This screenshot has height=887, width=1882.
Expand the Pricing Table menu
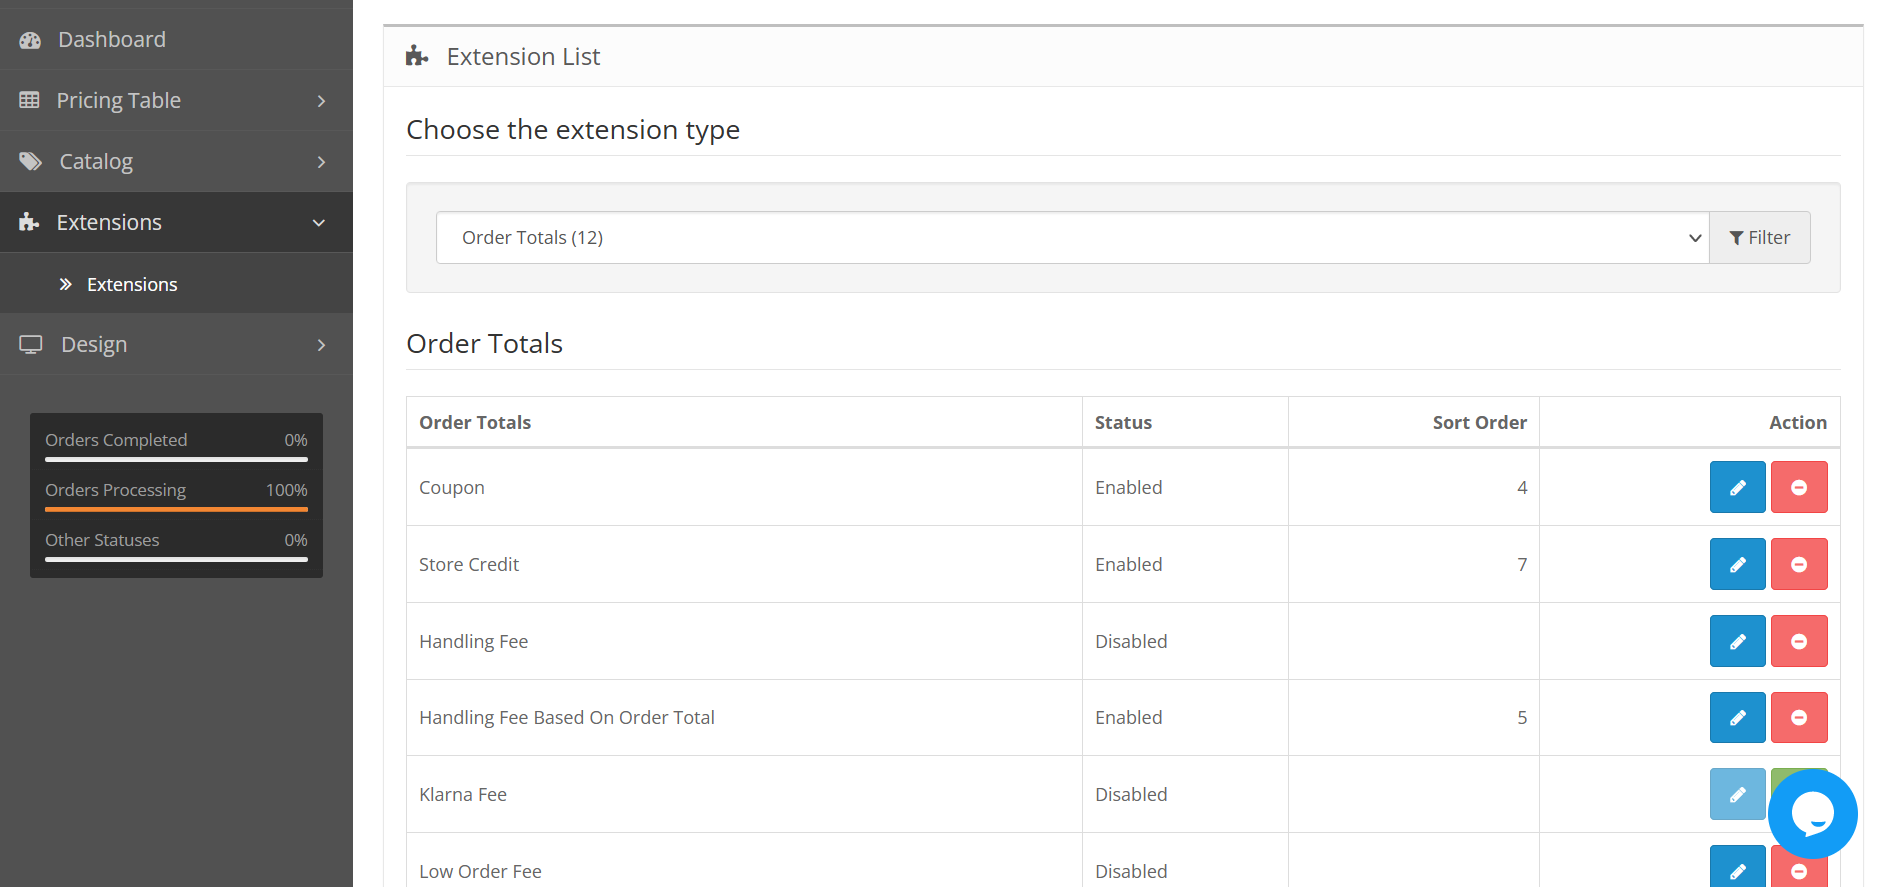pos(176,100)
